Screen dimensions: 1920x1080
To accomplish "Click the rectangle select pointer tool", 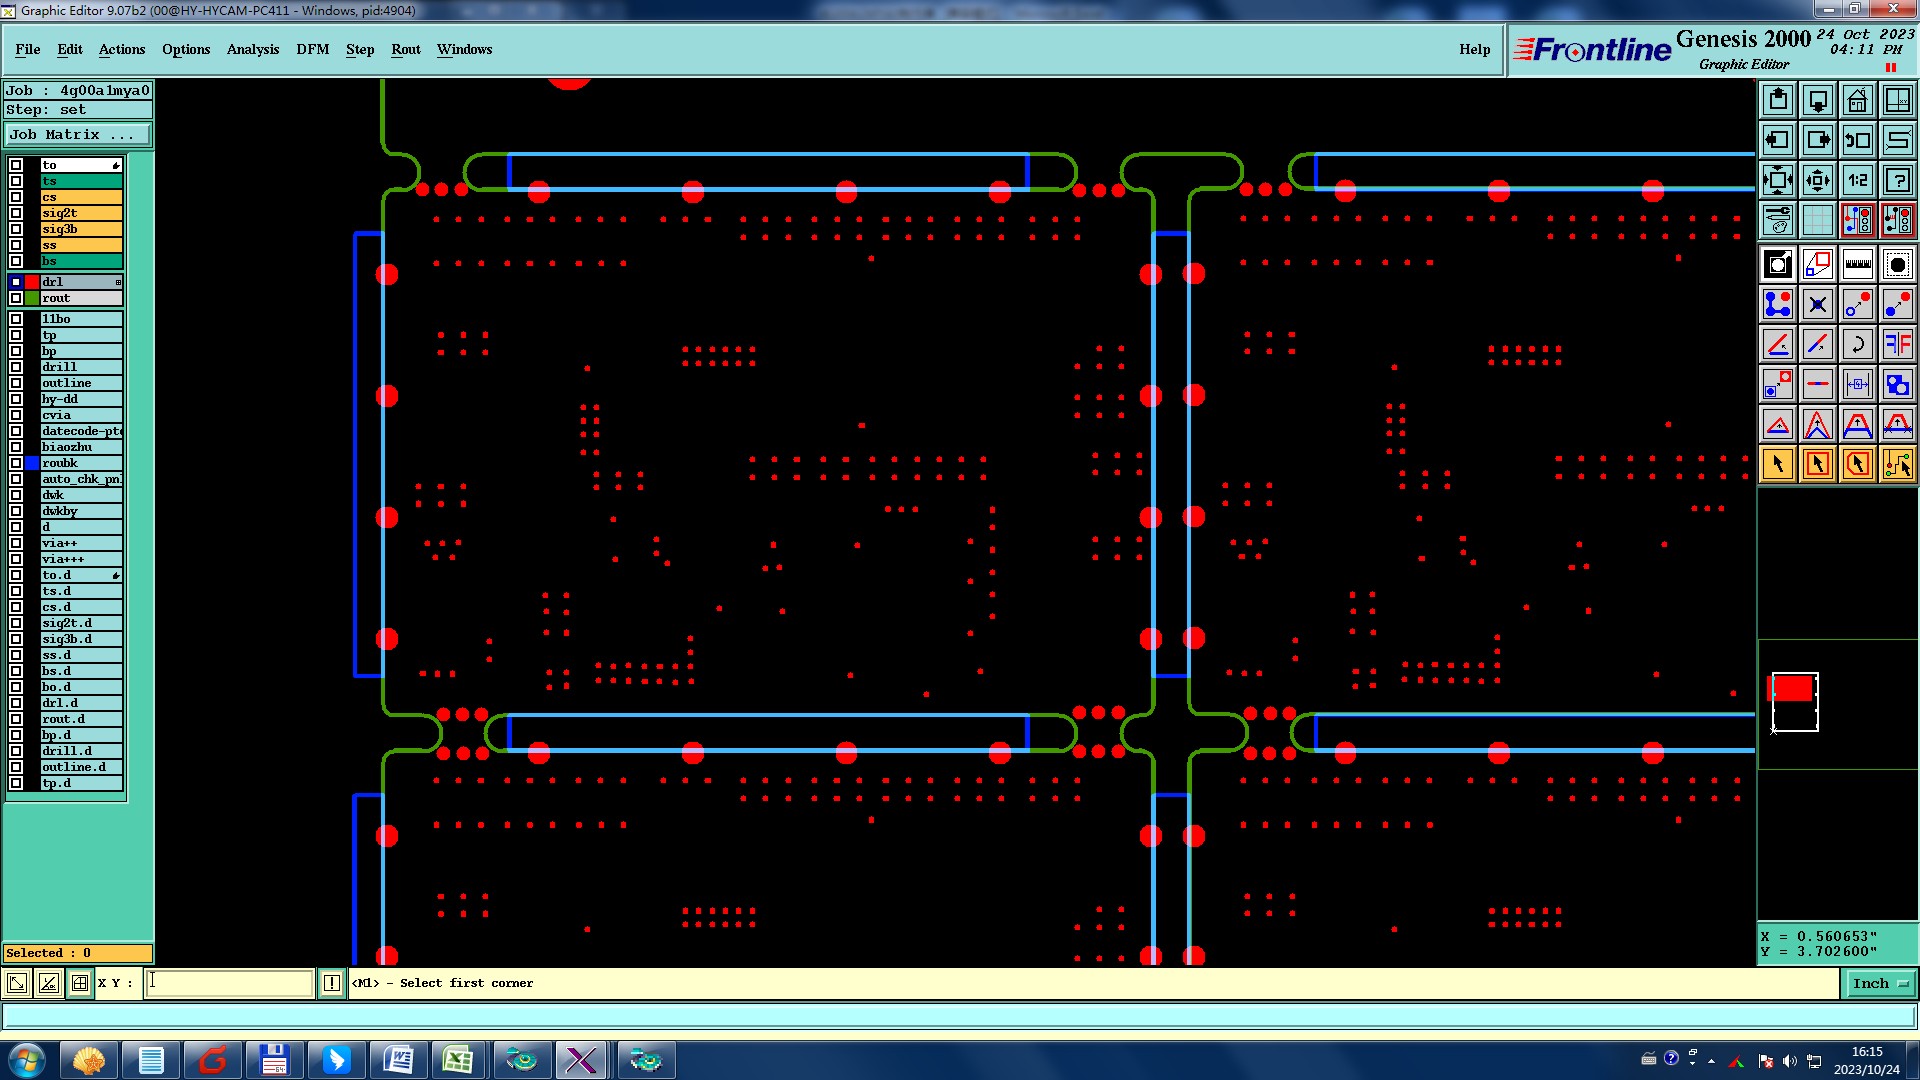I will 1817,464.
